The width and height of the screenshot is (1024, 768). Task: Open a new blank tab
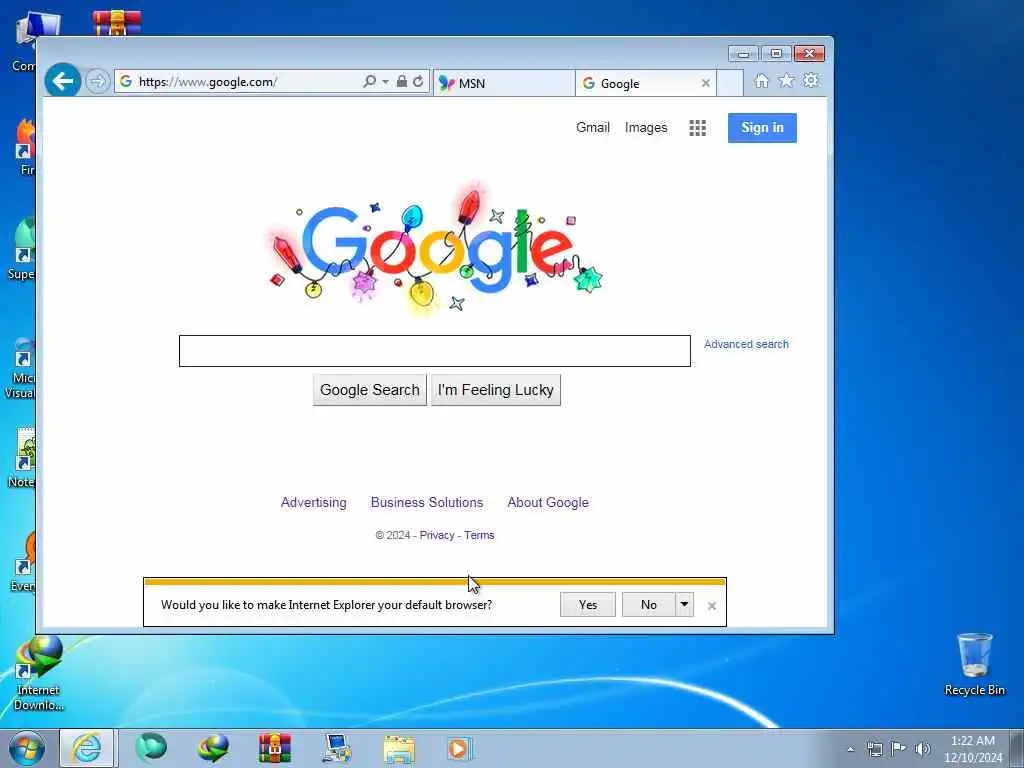[730, 83]
